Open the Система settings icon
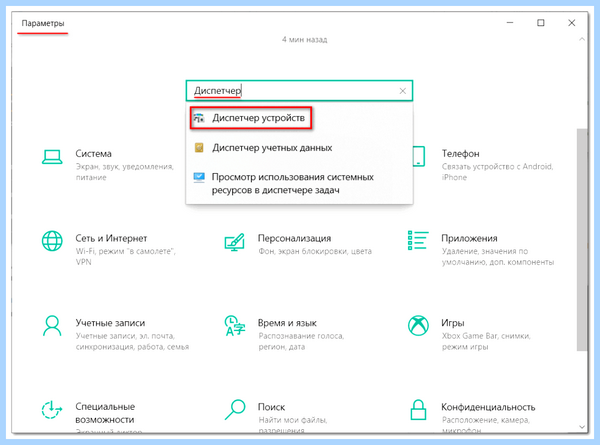Screen dimensions: 600x445 click(52, 157)
